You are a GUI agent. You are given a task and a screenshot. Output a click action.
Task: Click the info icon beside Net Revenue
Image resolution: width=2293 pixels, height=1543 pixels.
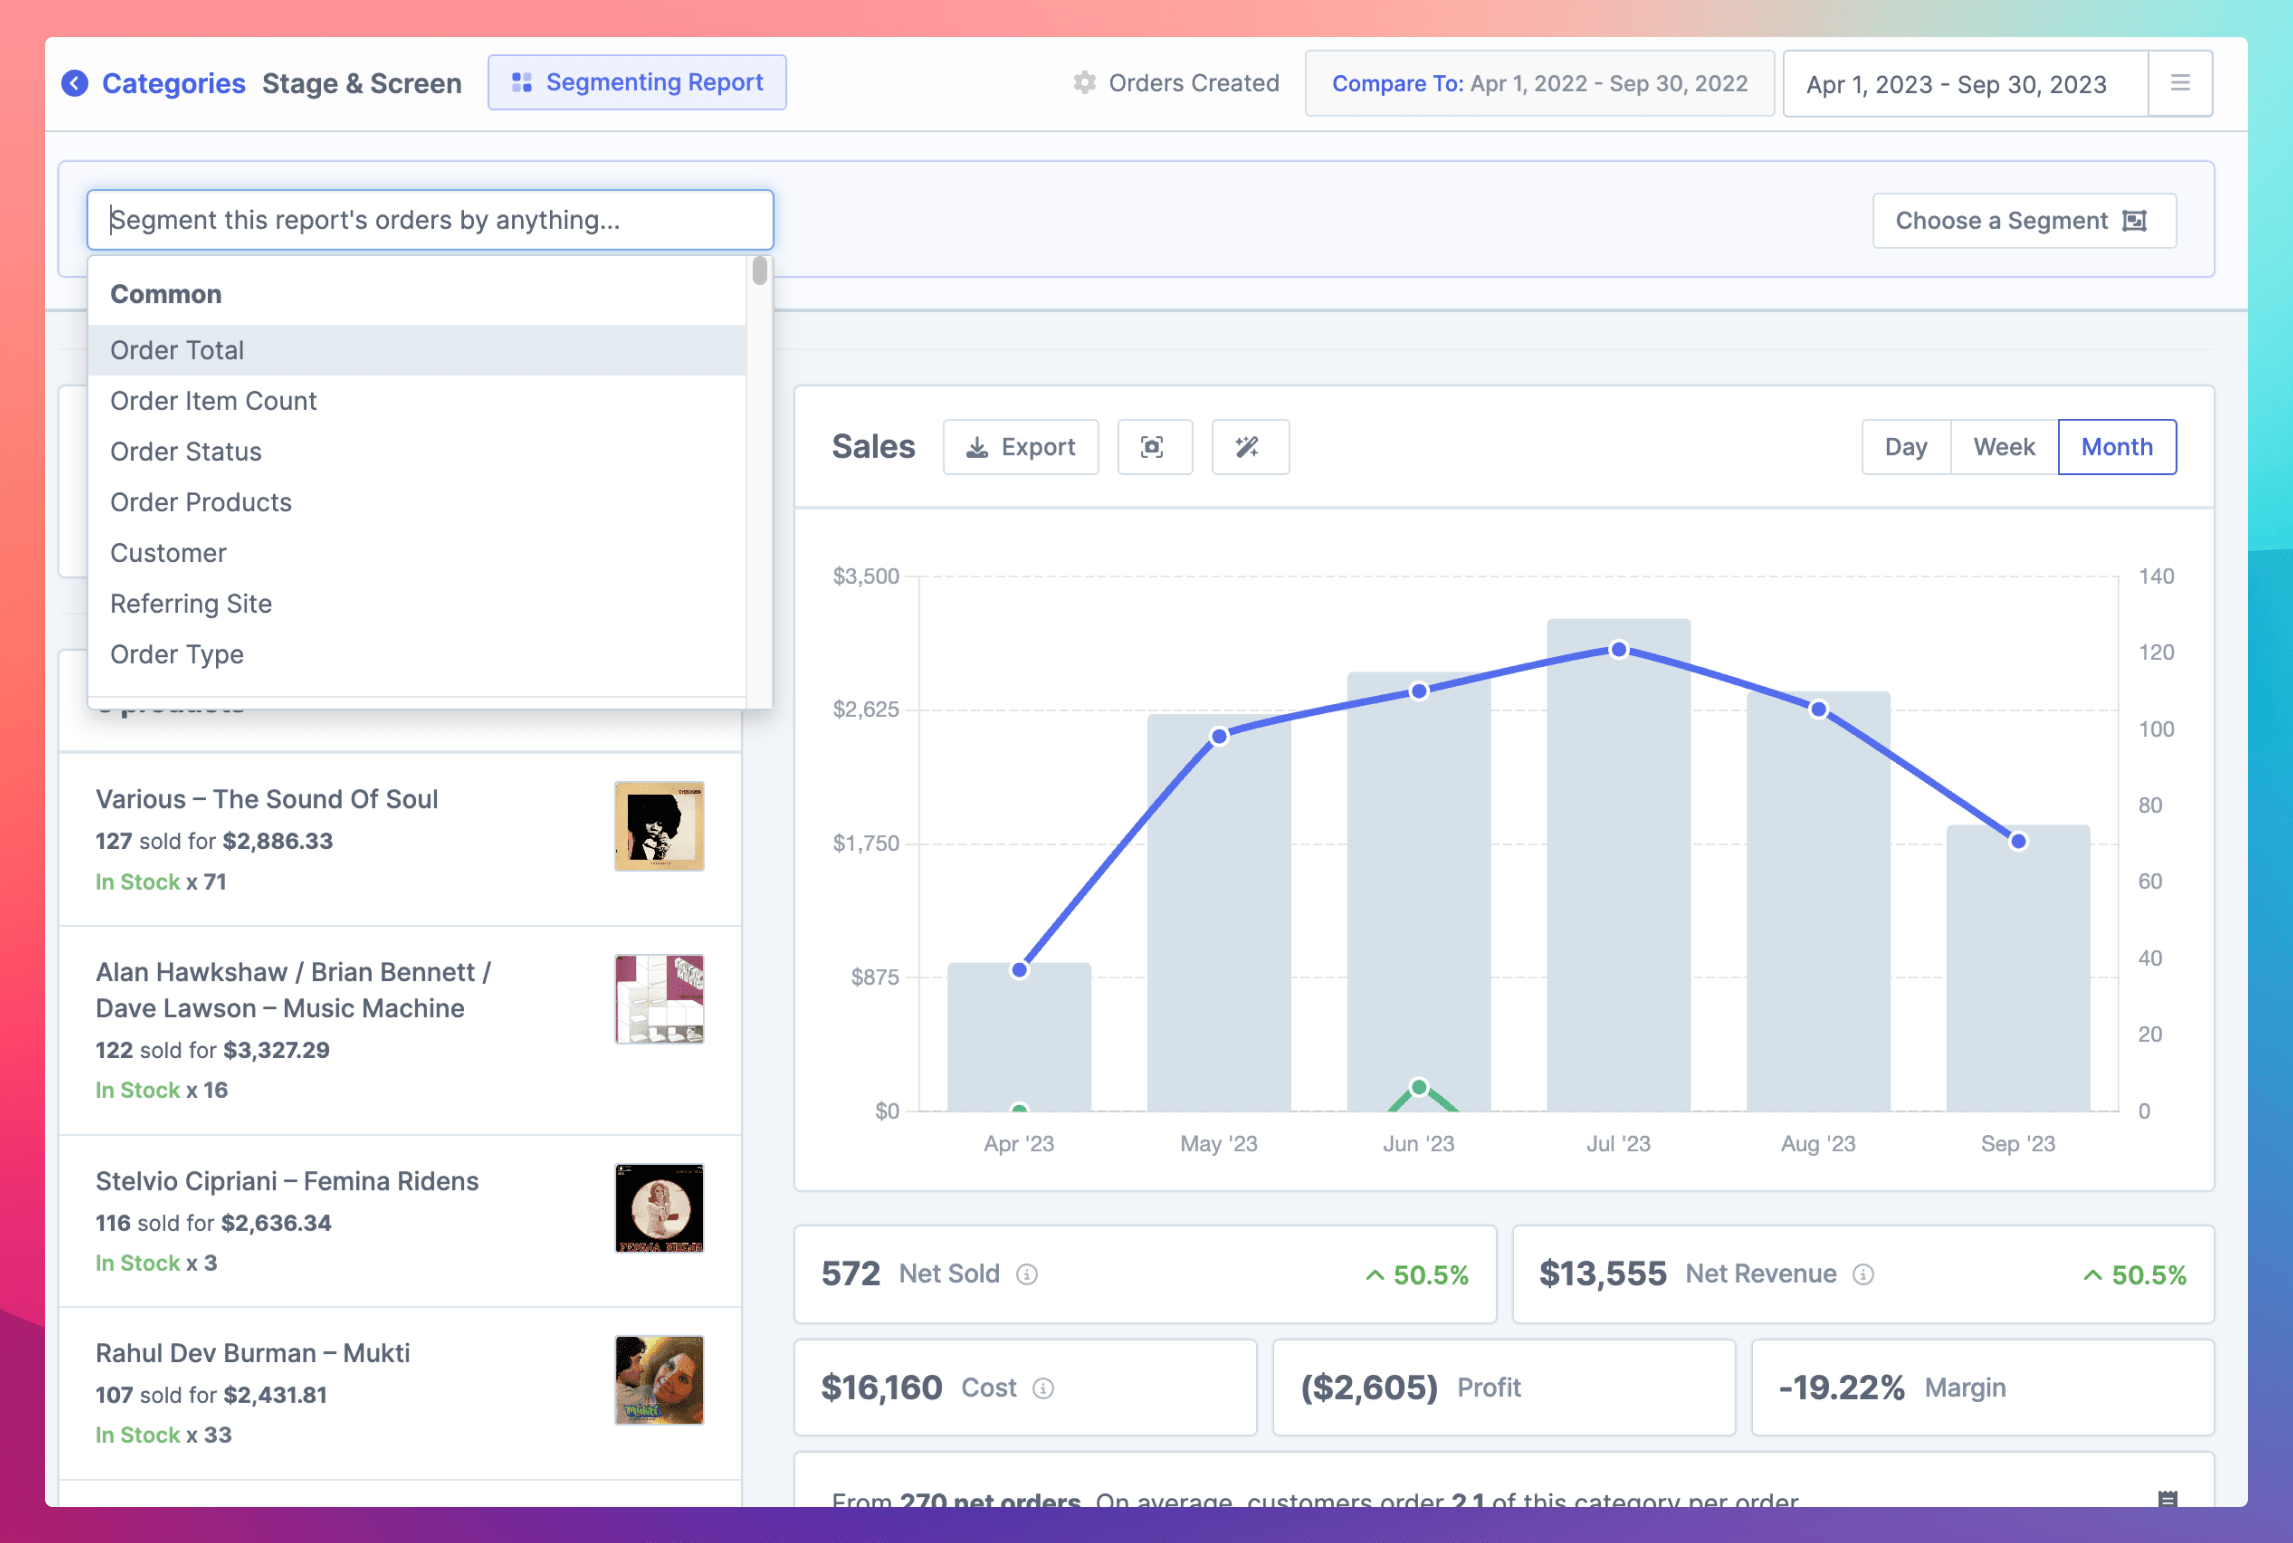point(1862,1274)
